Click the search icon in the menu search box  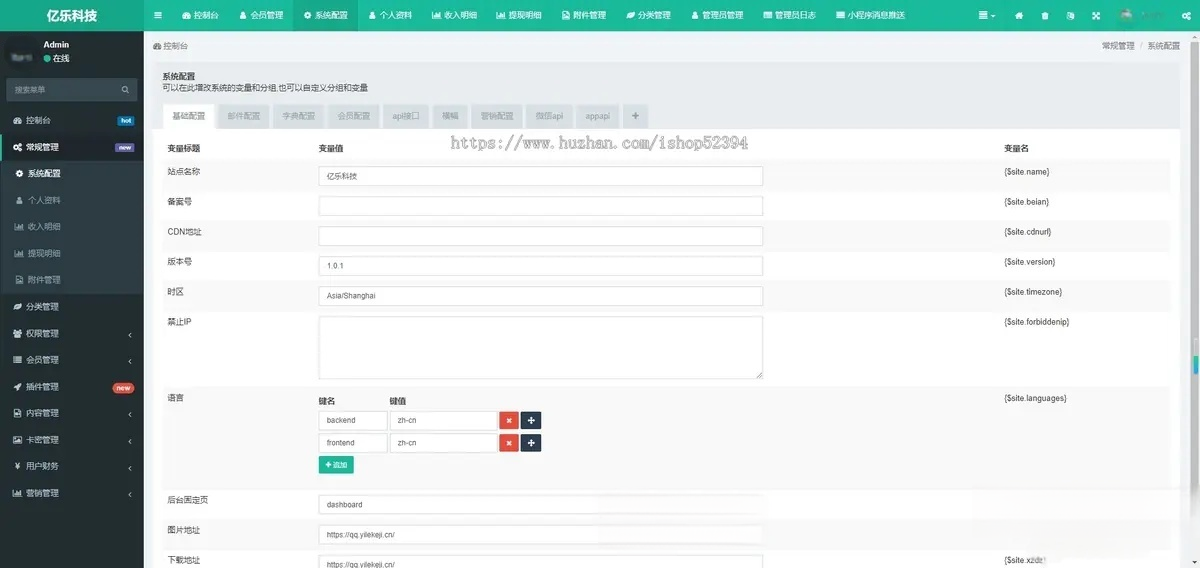click(125, 90)
